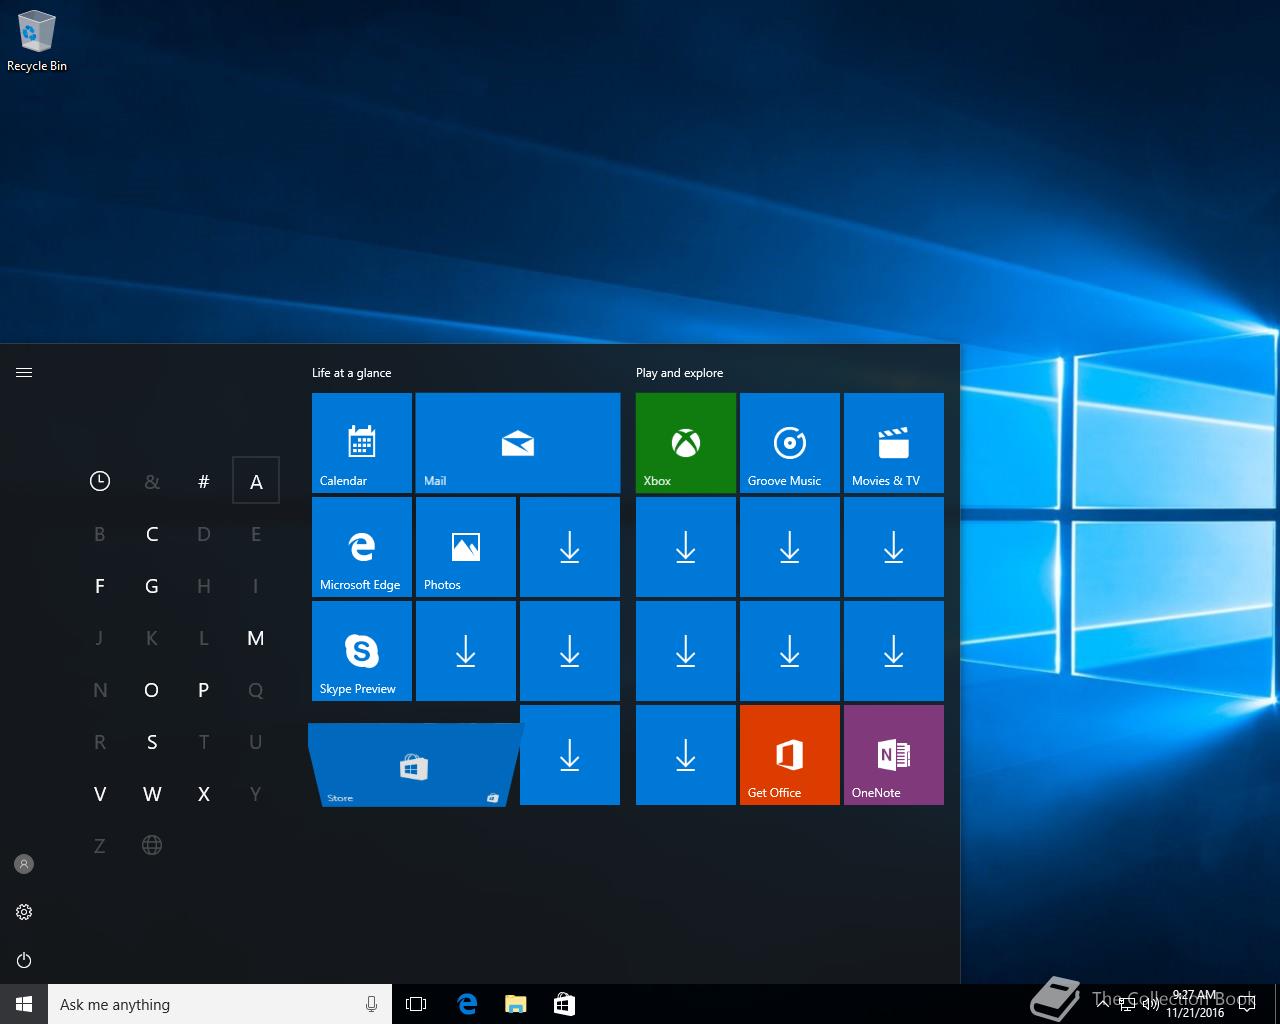Image resolution: width=1280 pixels, height=1024 pixels.
Task: Click the Play and explore group title
Action: pos(680,373)
